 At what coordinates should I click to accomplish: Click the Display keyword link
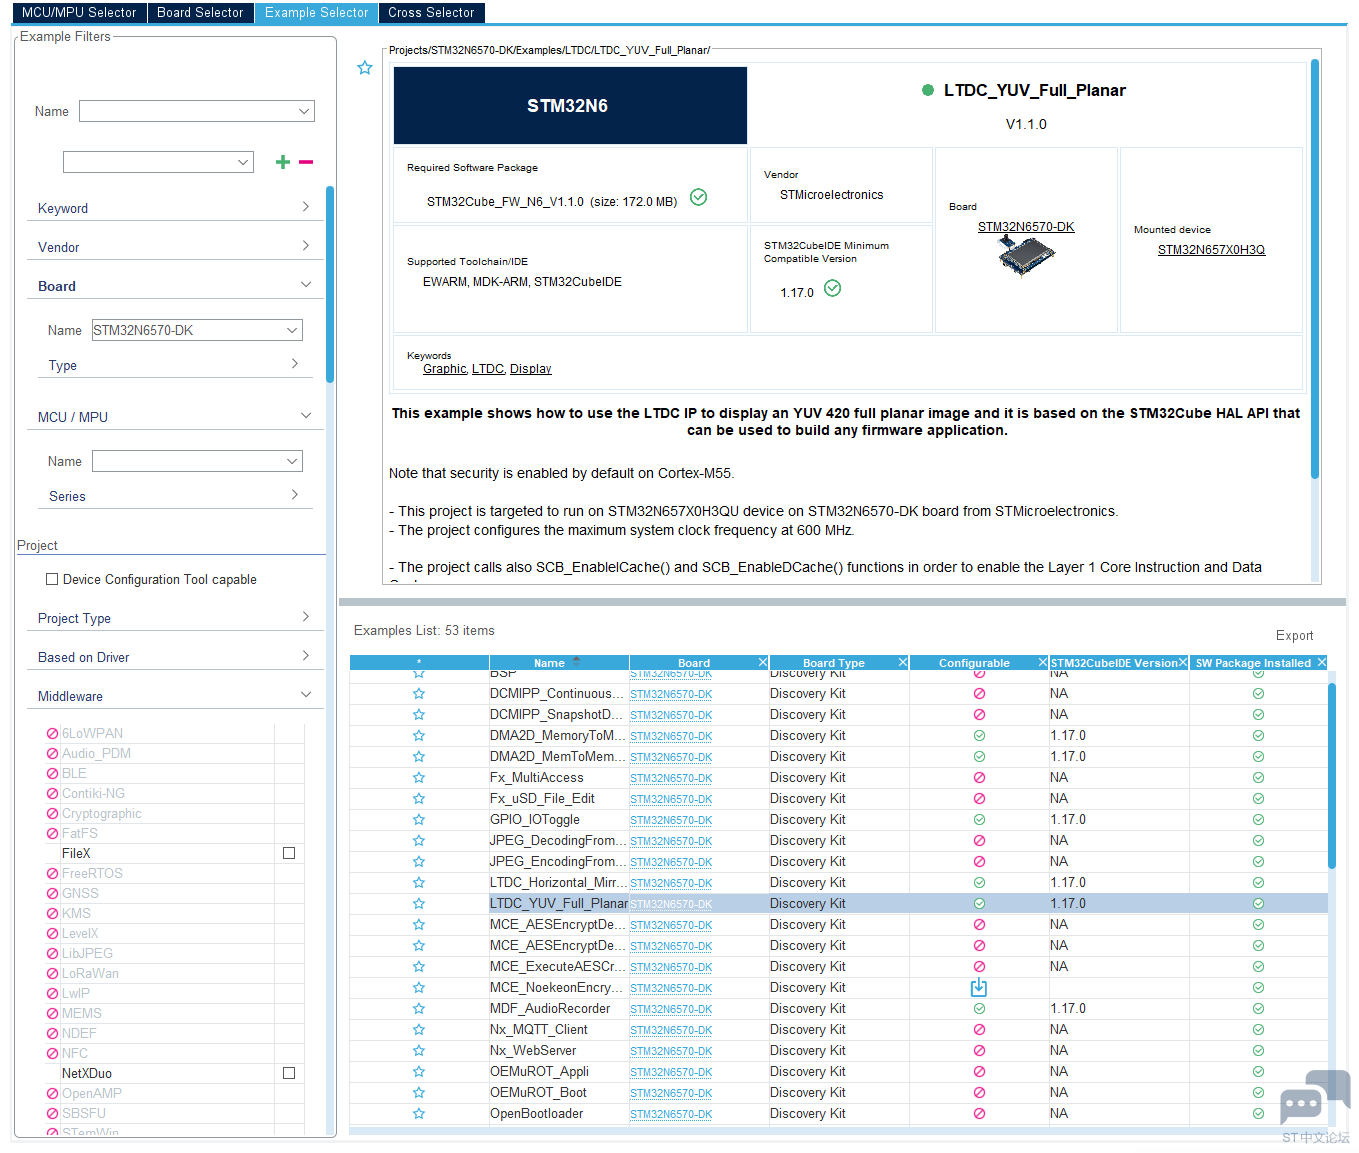530,369
